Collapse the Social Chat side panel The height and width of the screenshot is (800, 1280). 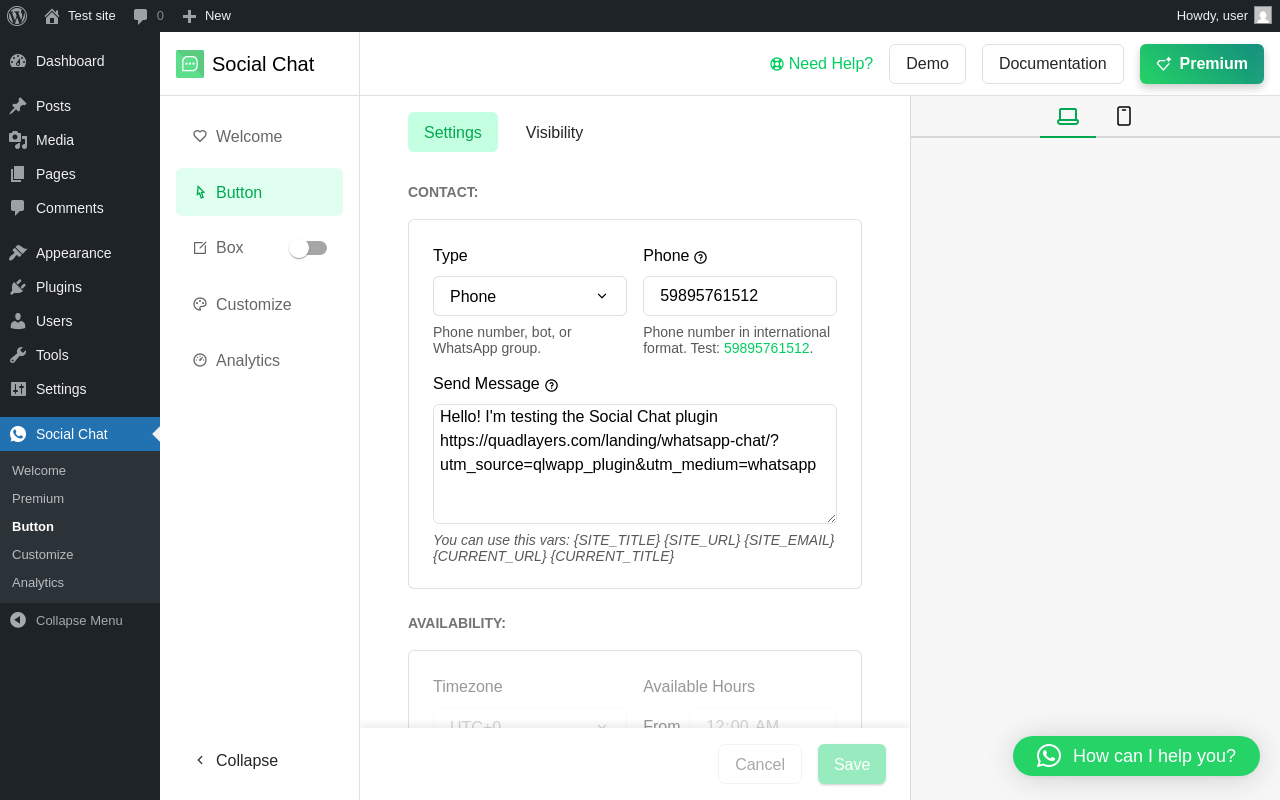(x=236, y=760)
